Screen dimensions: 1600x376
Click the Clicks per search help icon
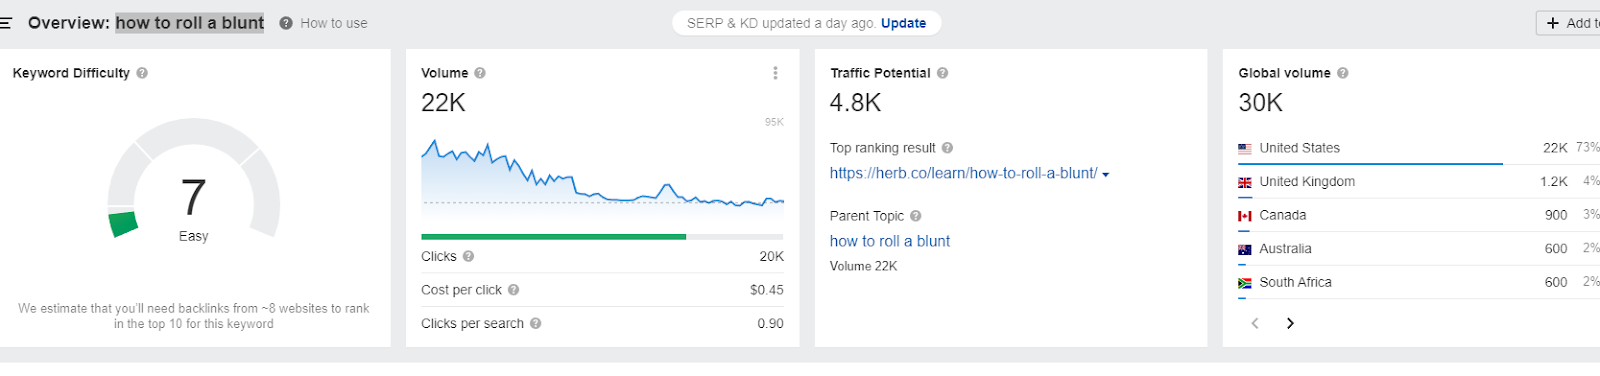click(535, 323)
